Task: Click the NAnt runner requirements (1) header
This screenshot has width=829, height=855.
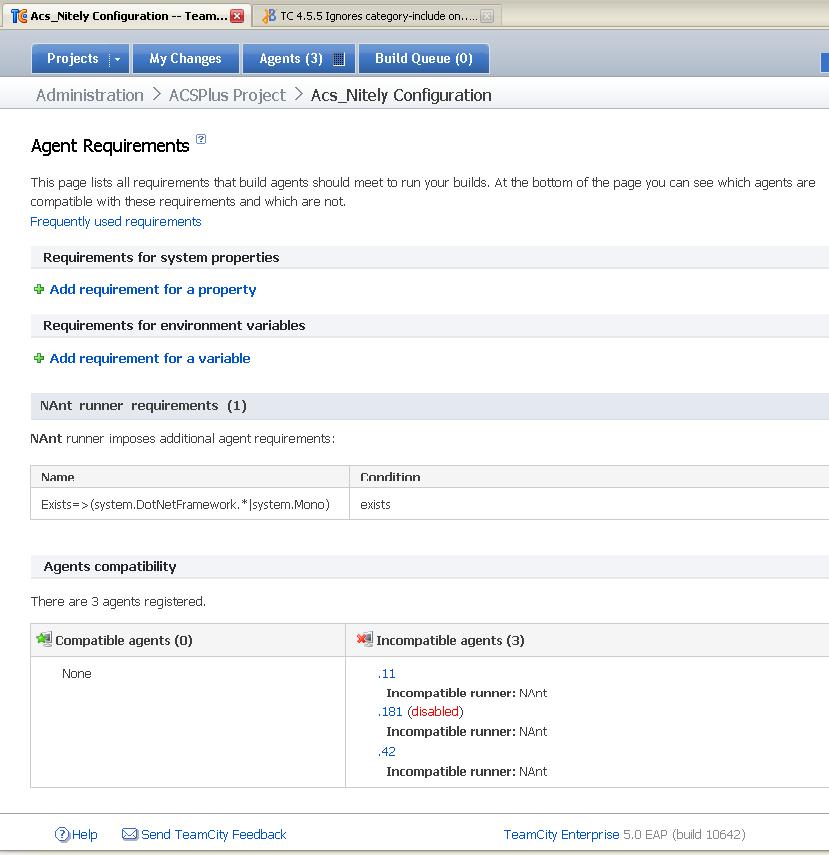Action: [x=430, y=406]
